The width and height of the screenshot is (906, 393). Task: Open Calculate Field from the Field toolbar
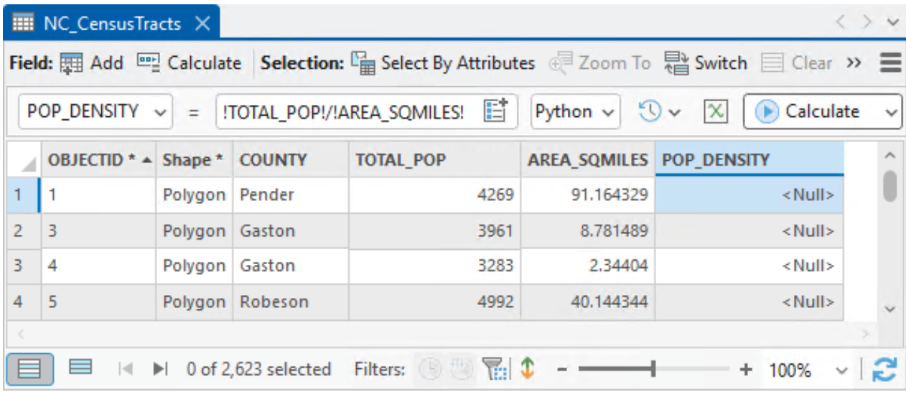click(189, 62)
